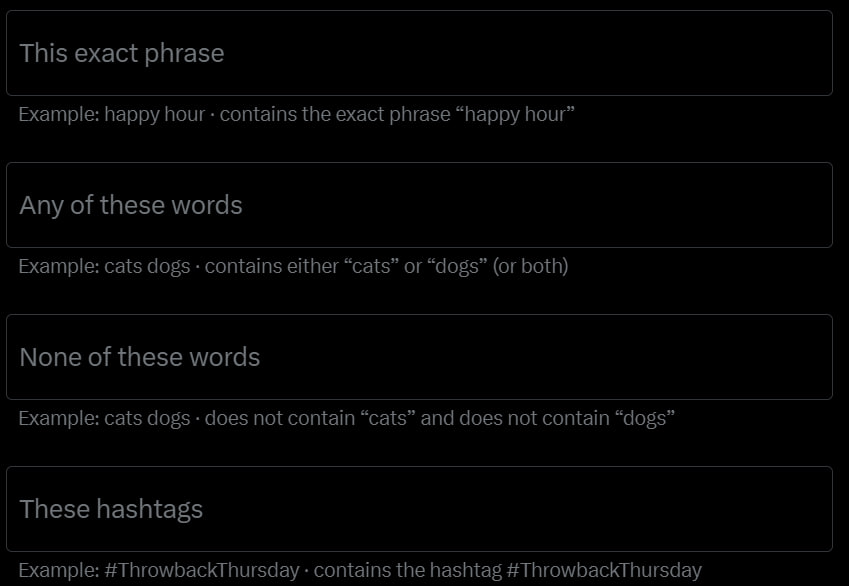Click the final #ThrowbackThursday hashtag in hint
The height and width of the screenshot is (586, 849).
[x=604, y=570]
